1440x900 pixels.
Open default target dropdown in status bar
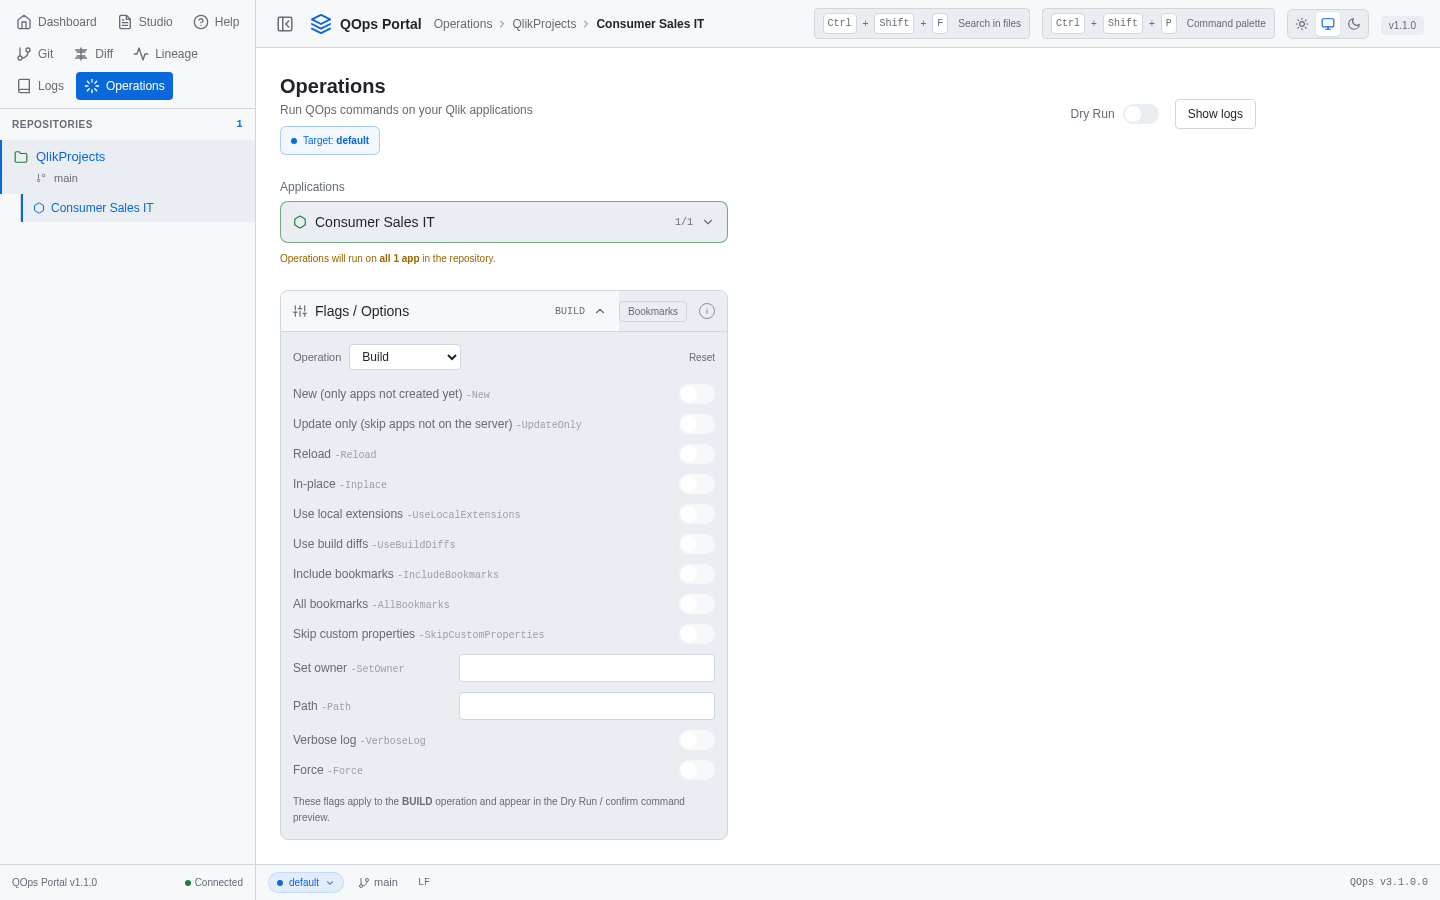click(306, 882)
